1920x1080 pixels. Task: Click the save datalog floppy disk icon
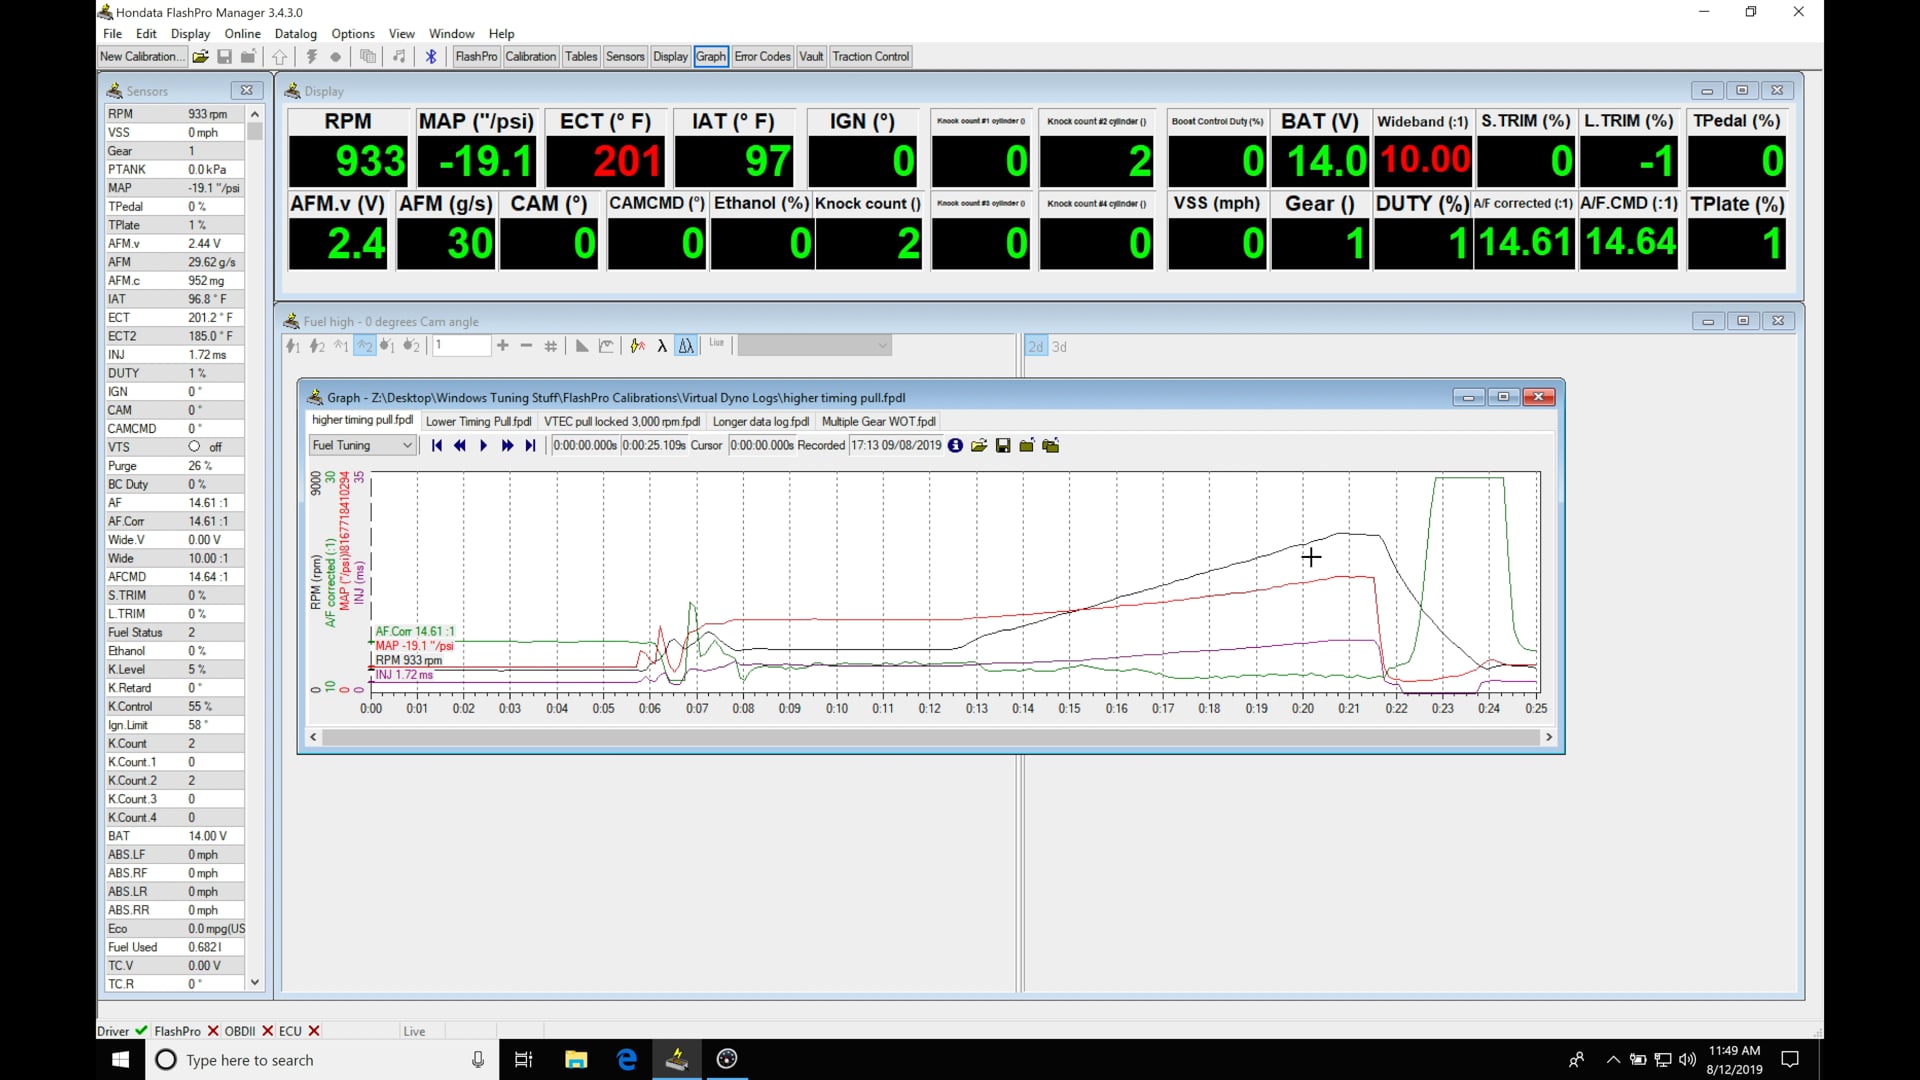1004,446
